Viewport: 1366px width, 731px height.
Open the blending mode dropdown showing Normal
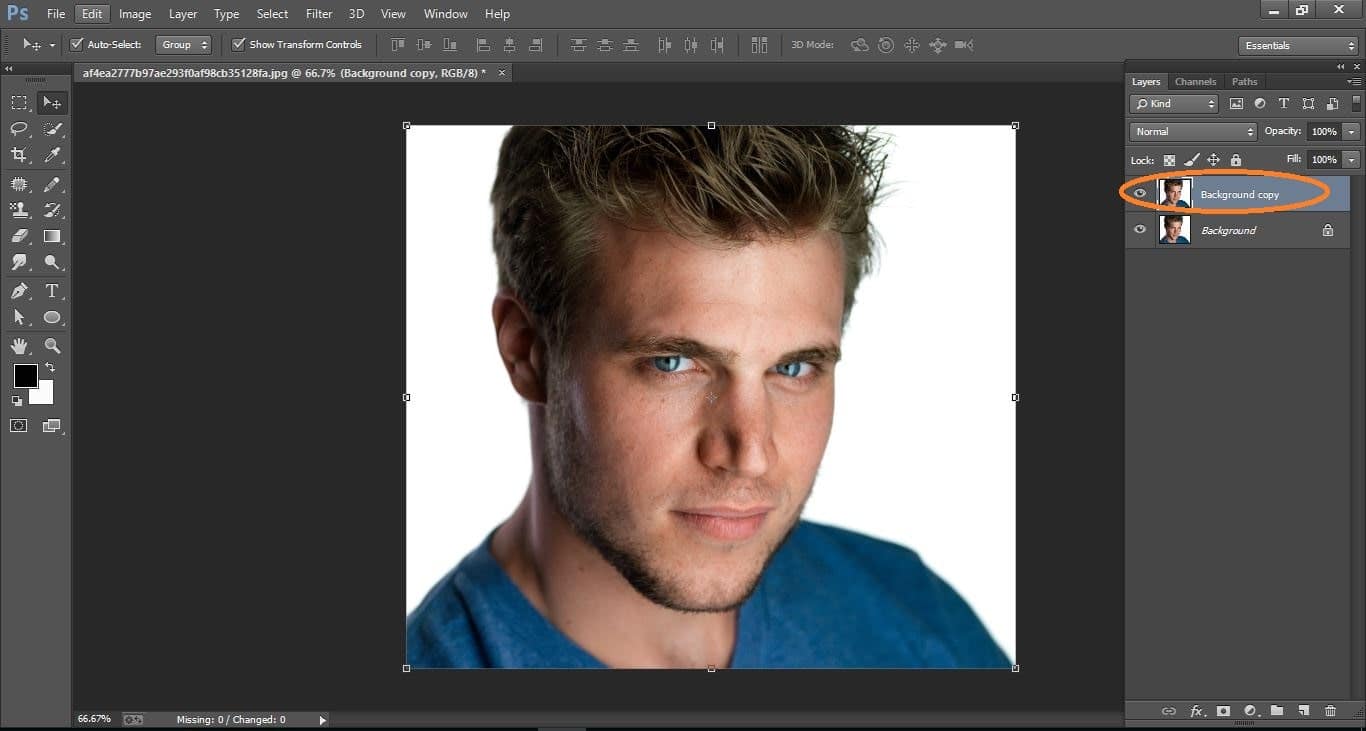(x=1192, y=131)
